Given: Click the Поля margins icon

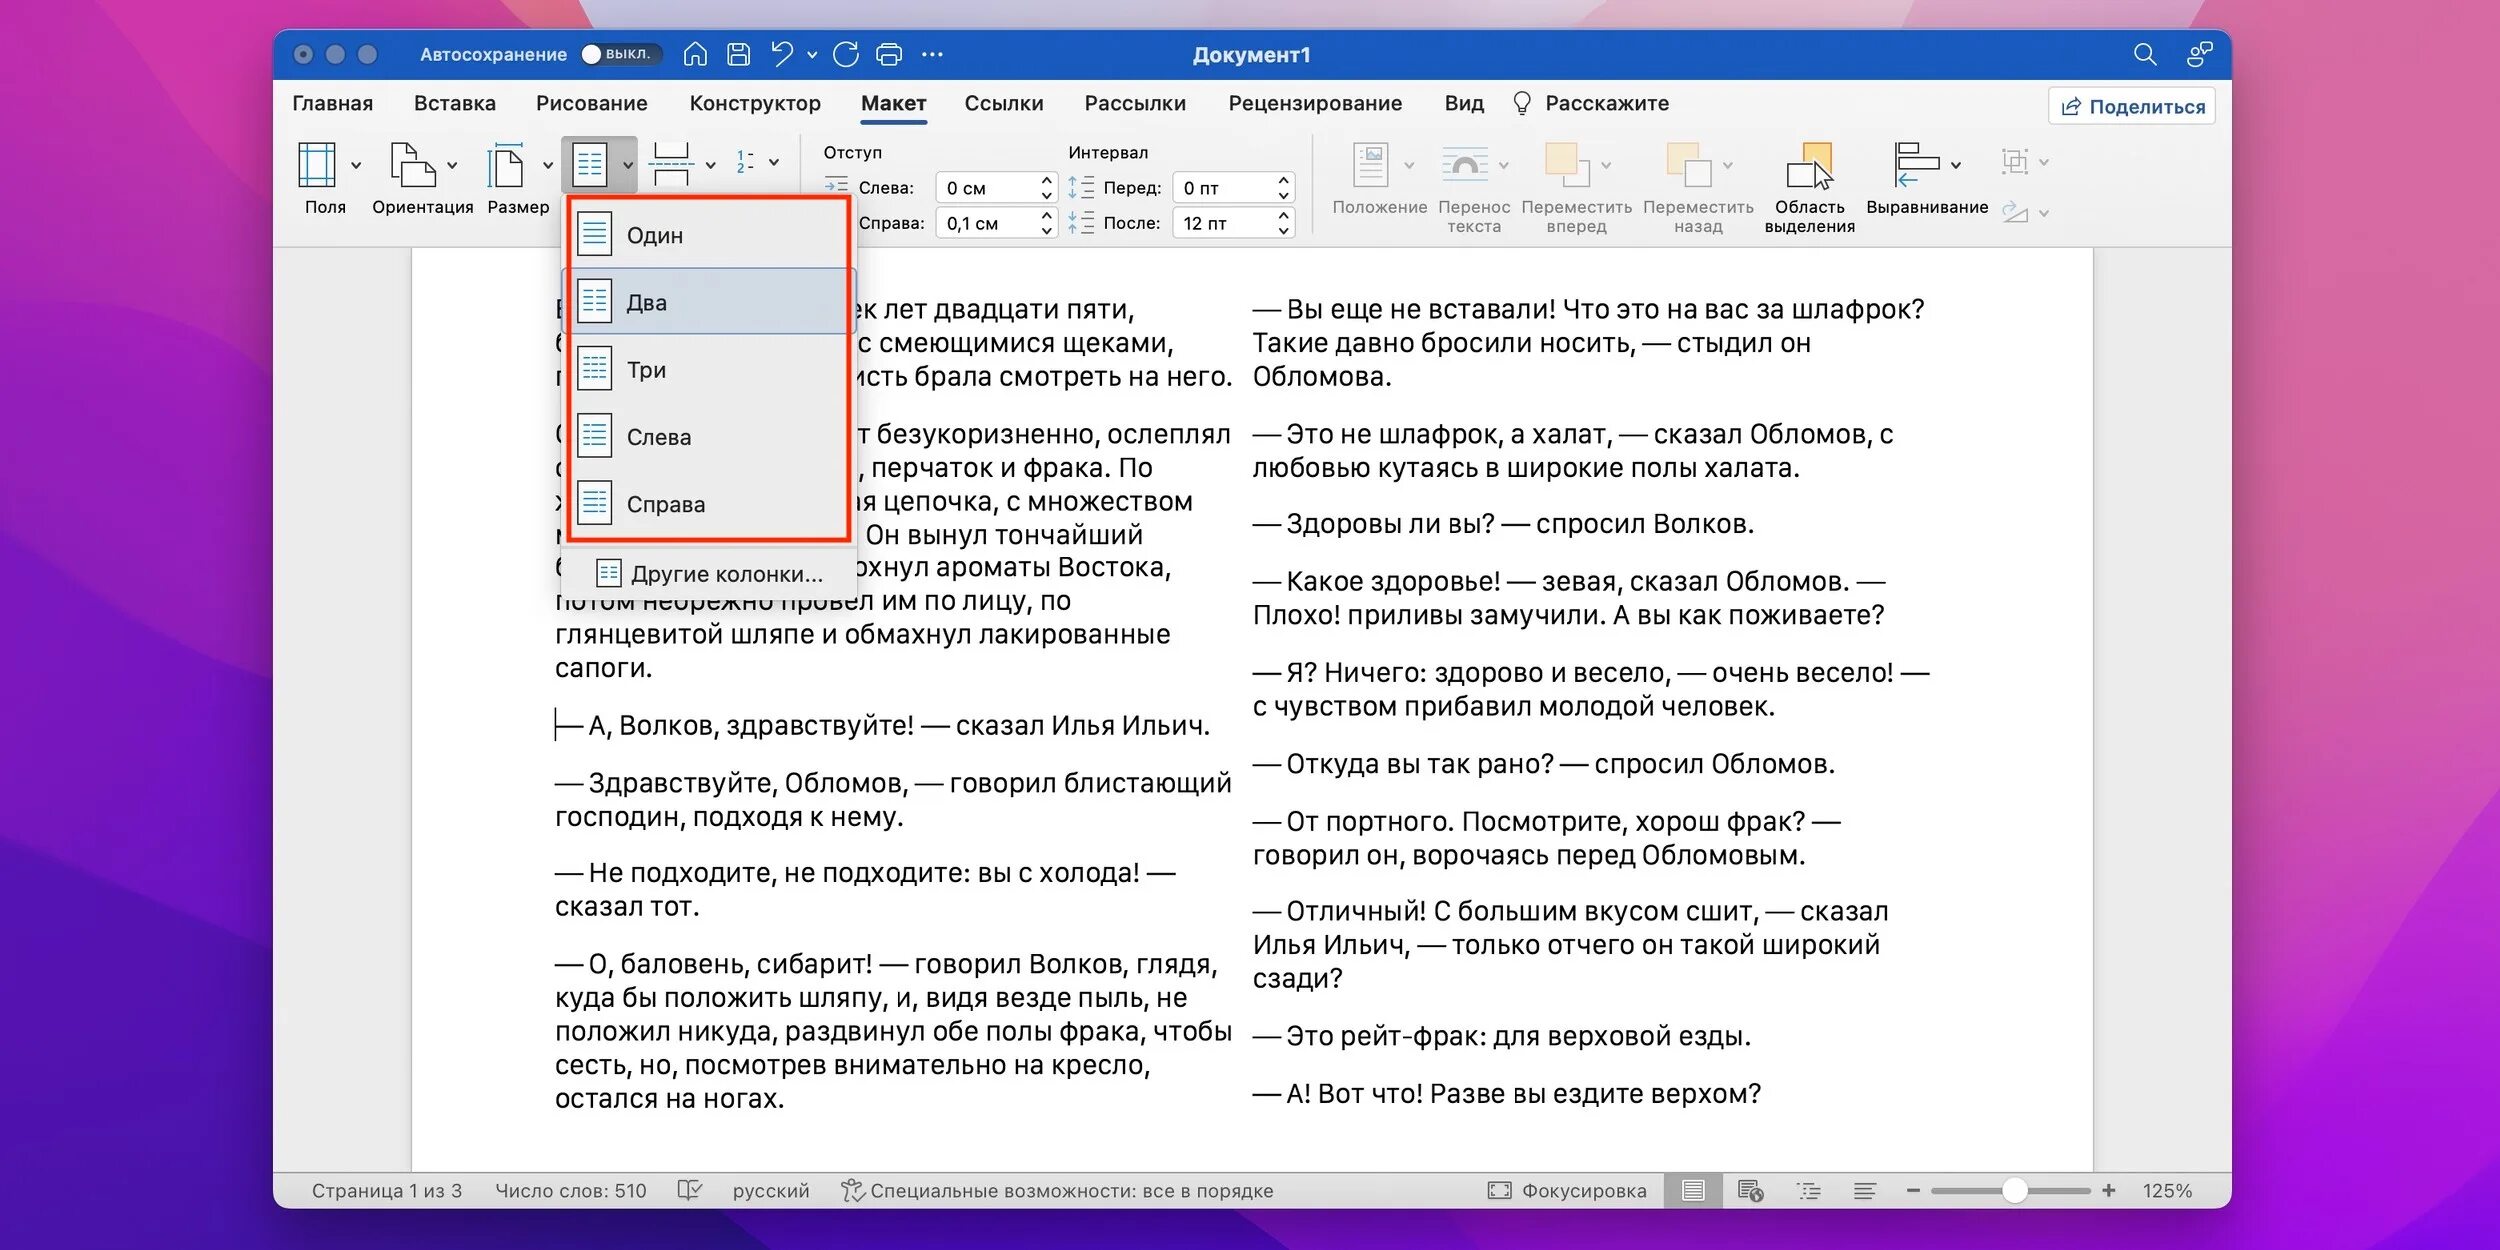Looking at the screenshot, I should coord(317,166).
